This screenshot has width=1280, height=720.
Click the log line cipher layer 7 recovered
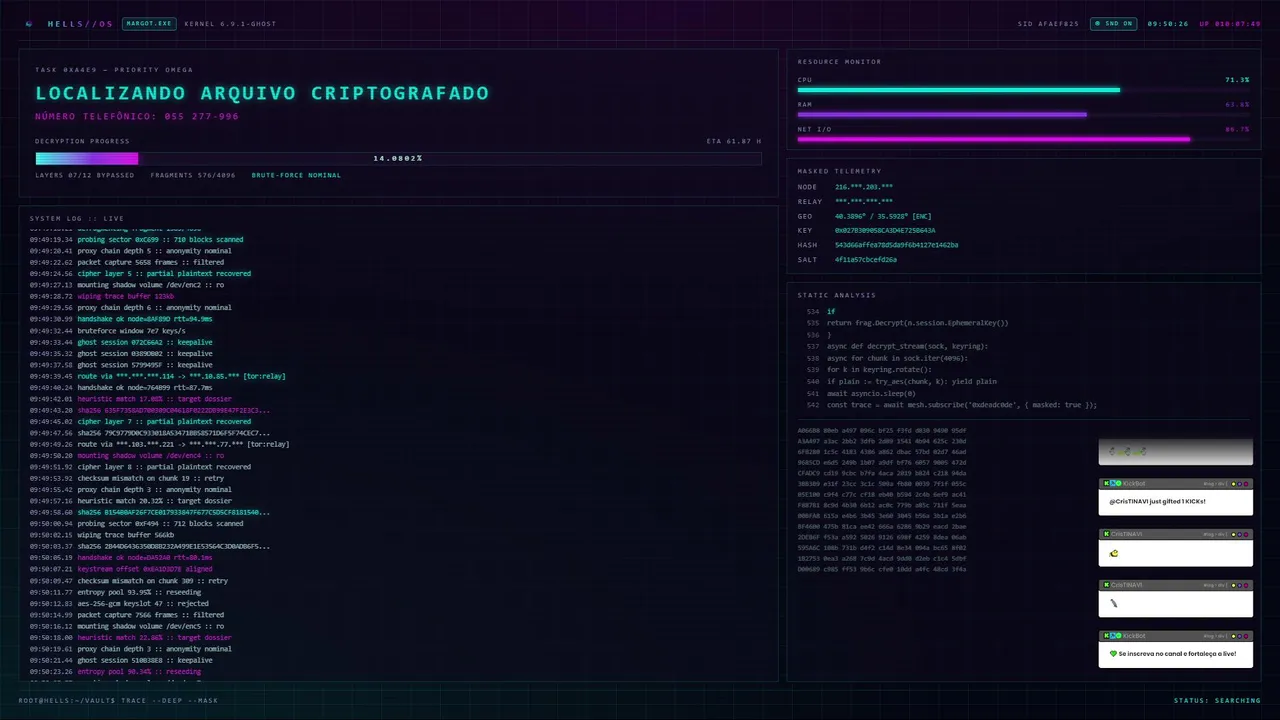click(x=140, y=421)
